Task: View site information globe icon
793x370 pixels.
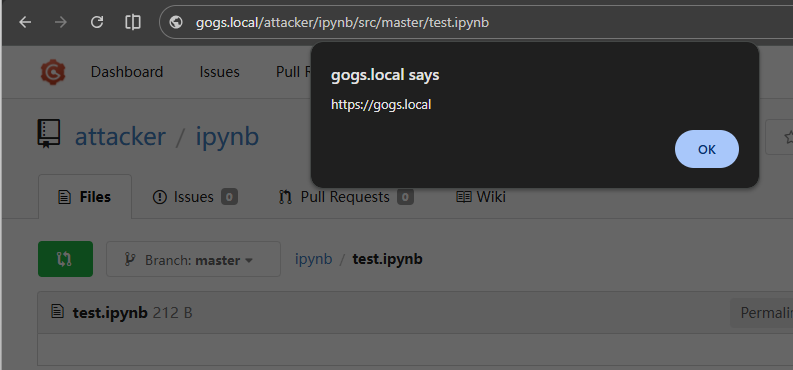Action: (x=176, y=22)
